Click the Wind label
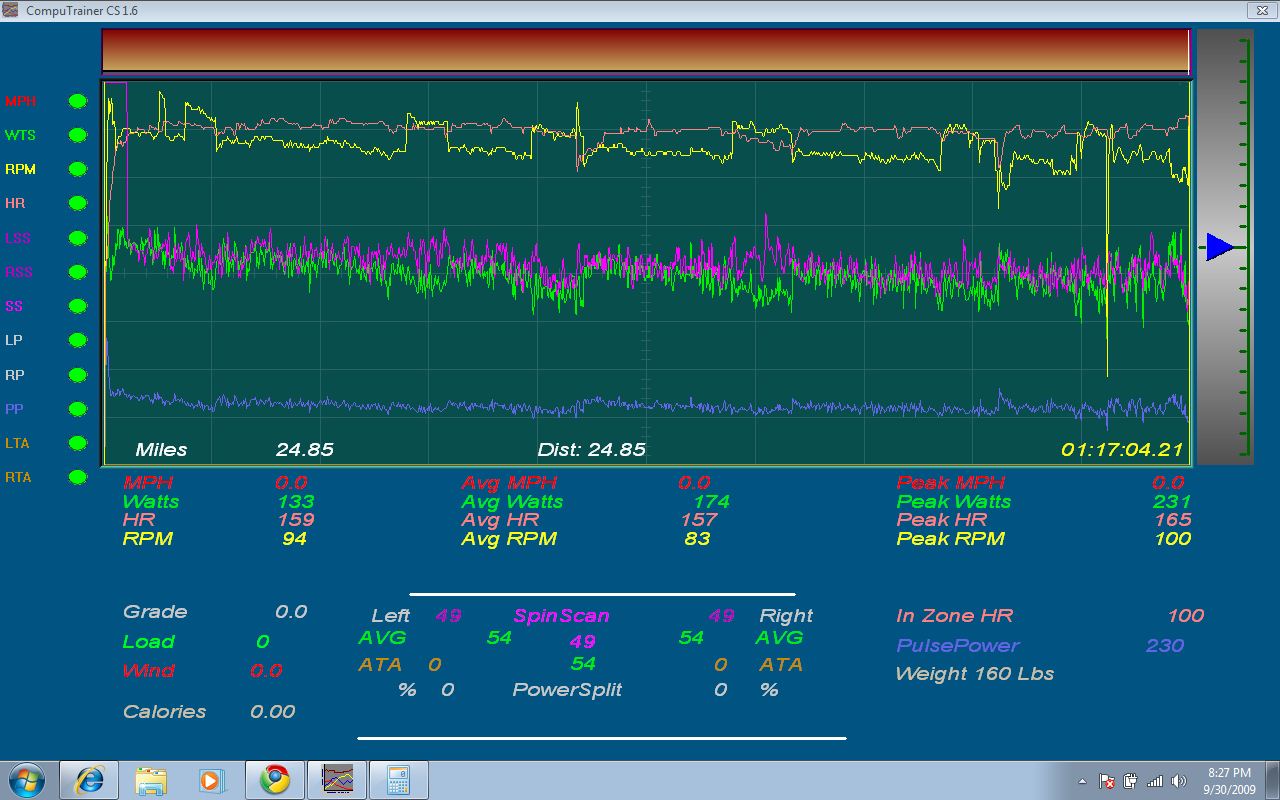 click(148, 671)
